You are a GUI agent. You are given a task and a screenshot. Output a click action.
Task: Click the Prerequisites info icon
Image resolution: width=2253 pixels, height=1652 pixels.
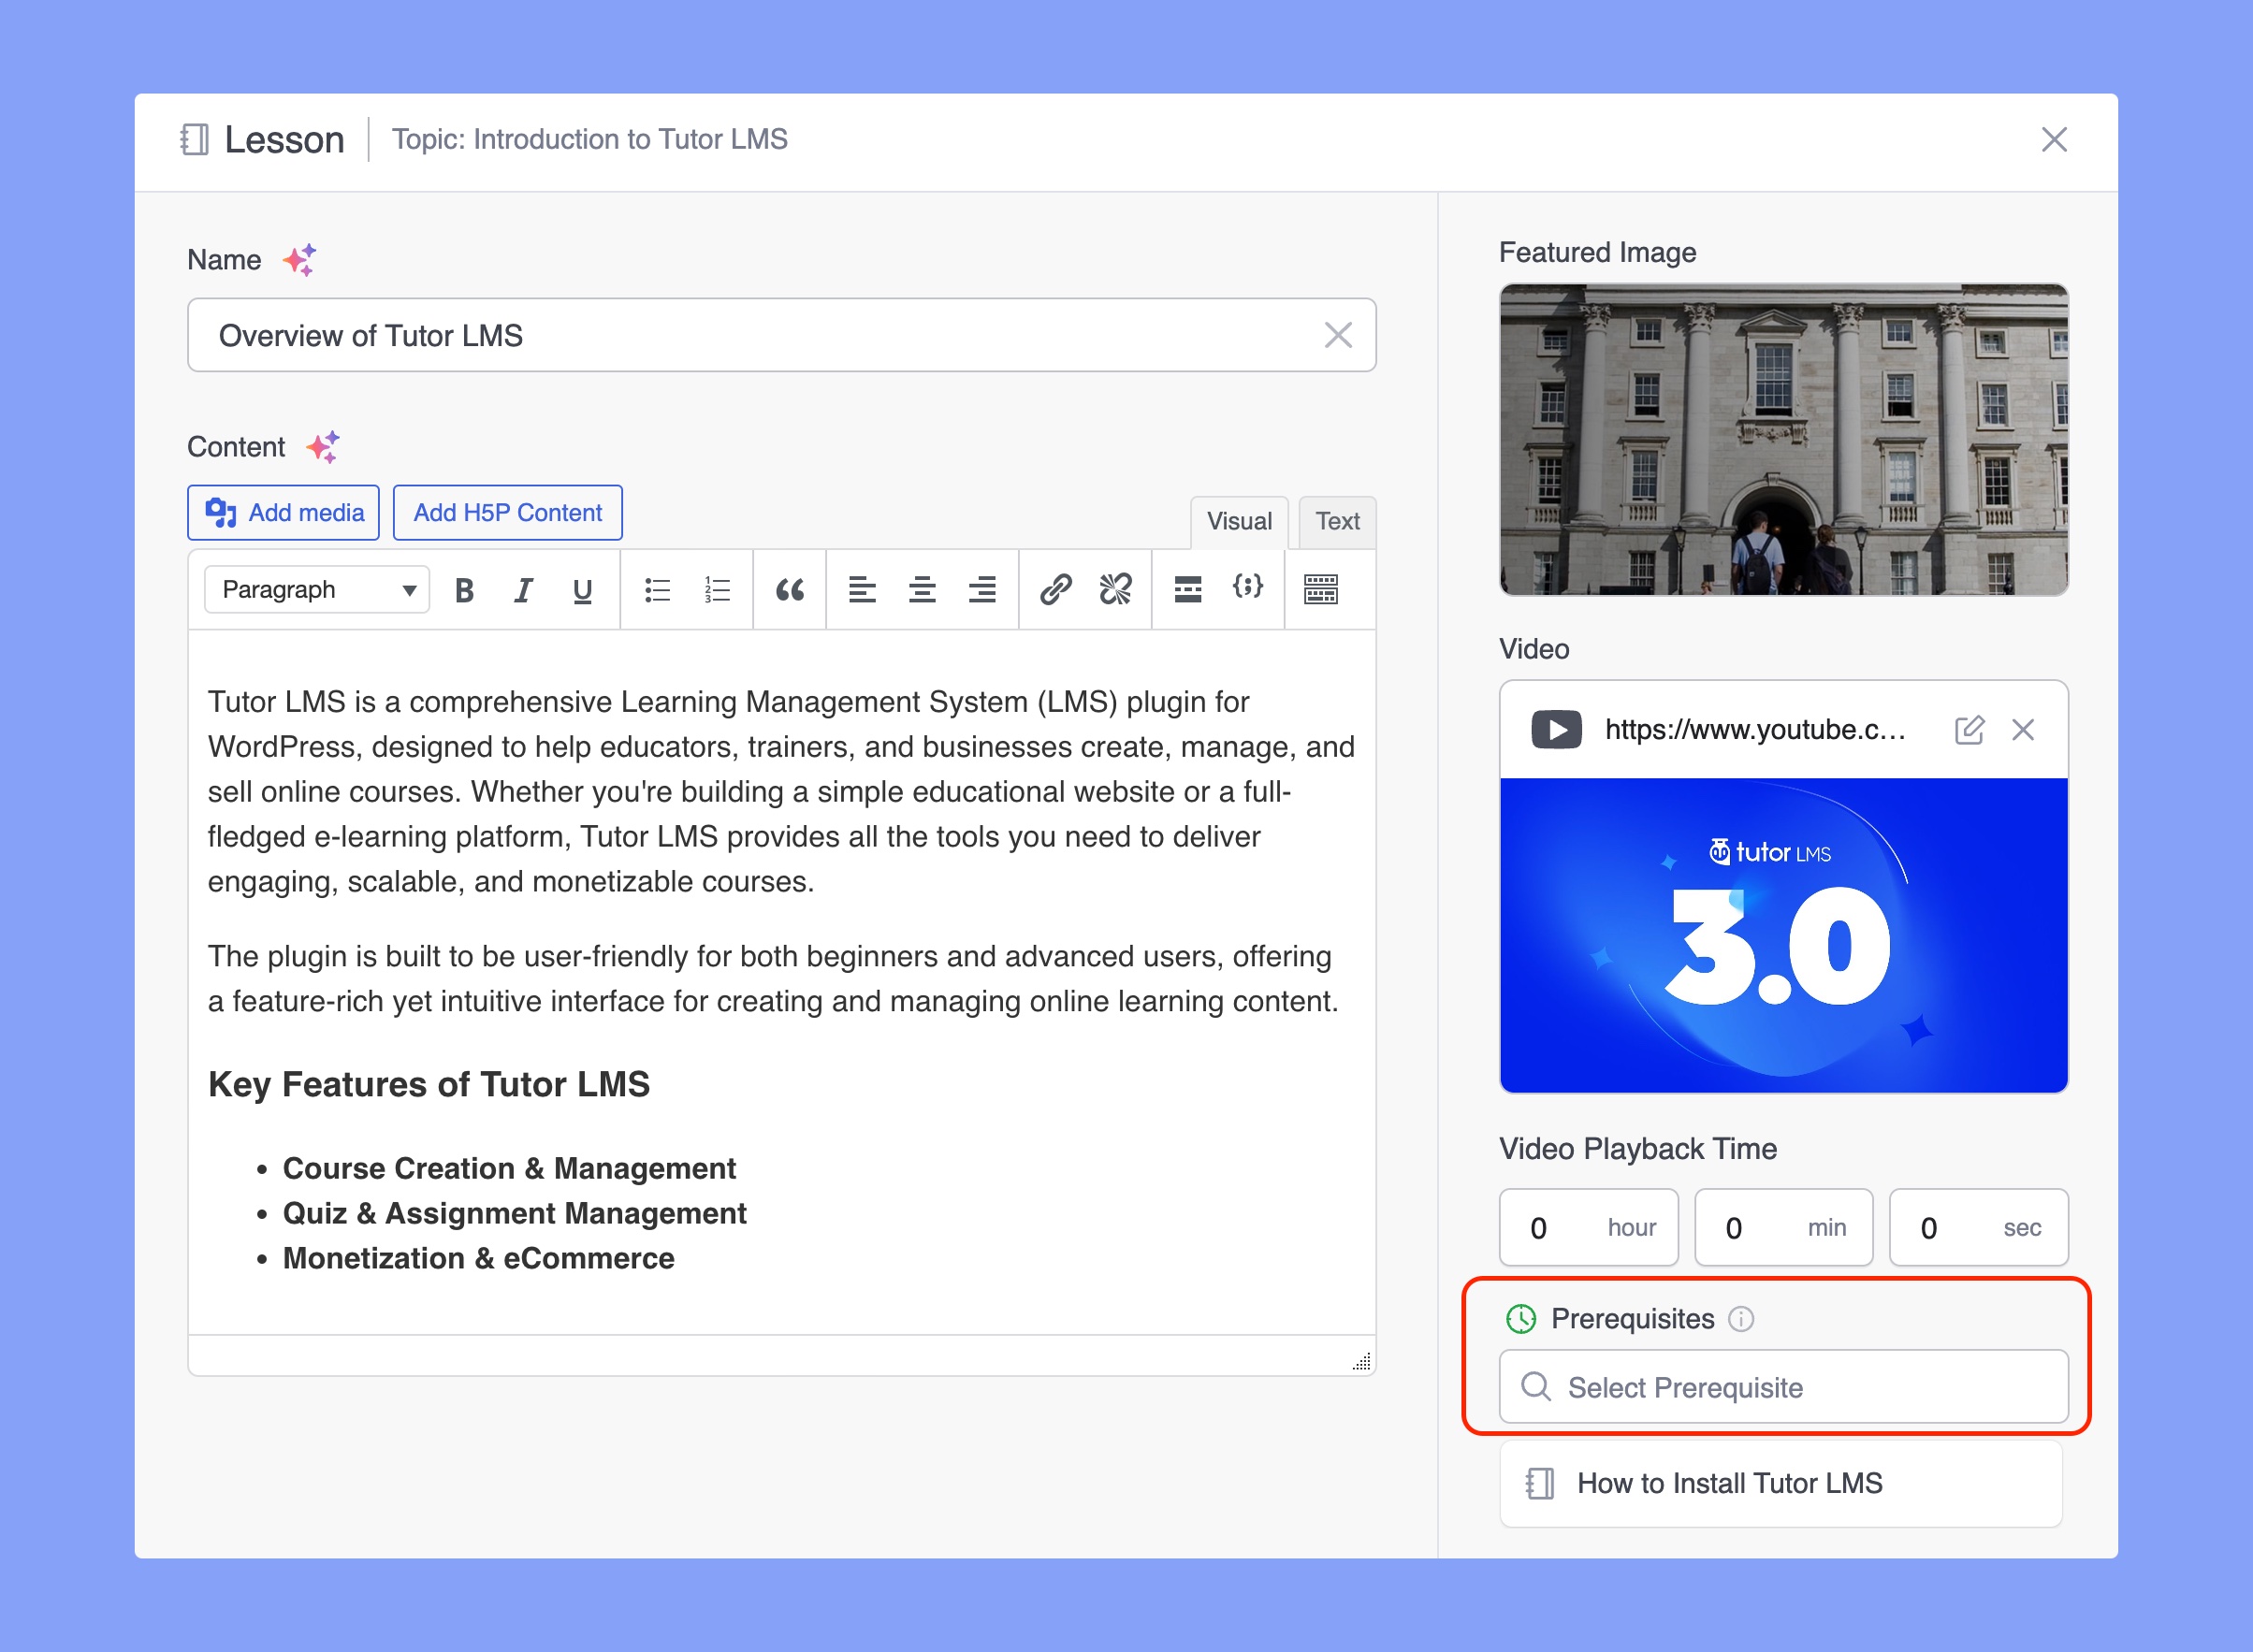1741,1319
